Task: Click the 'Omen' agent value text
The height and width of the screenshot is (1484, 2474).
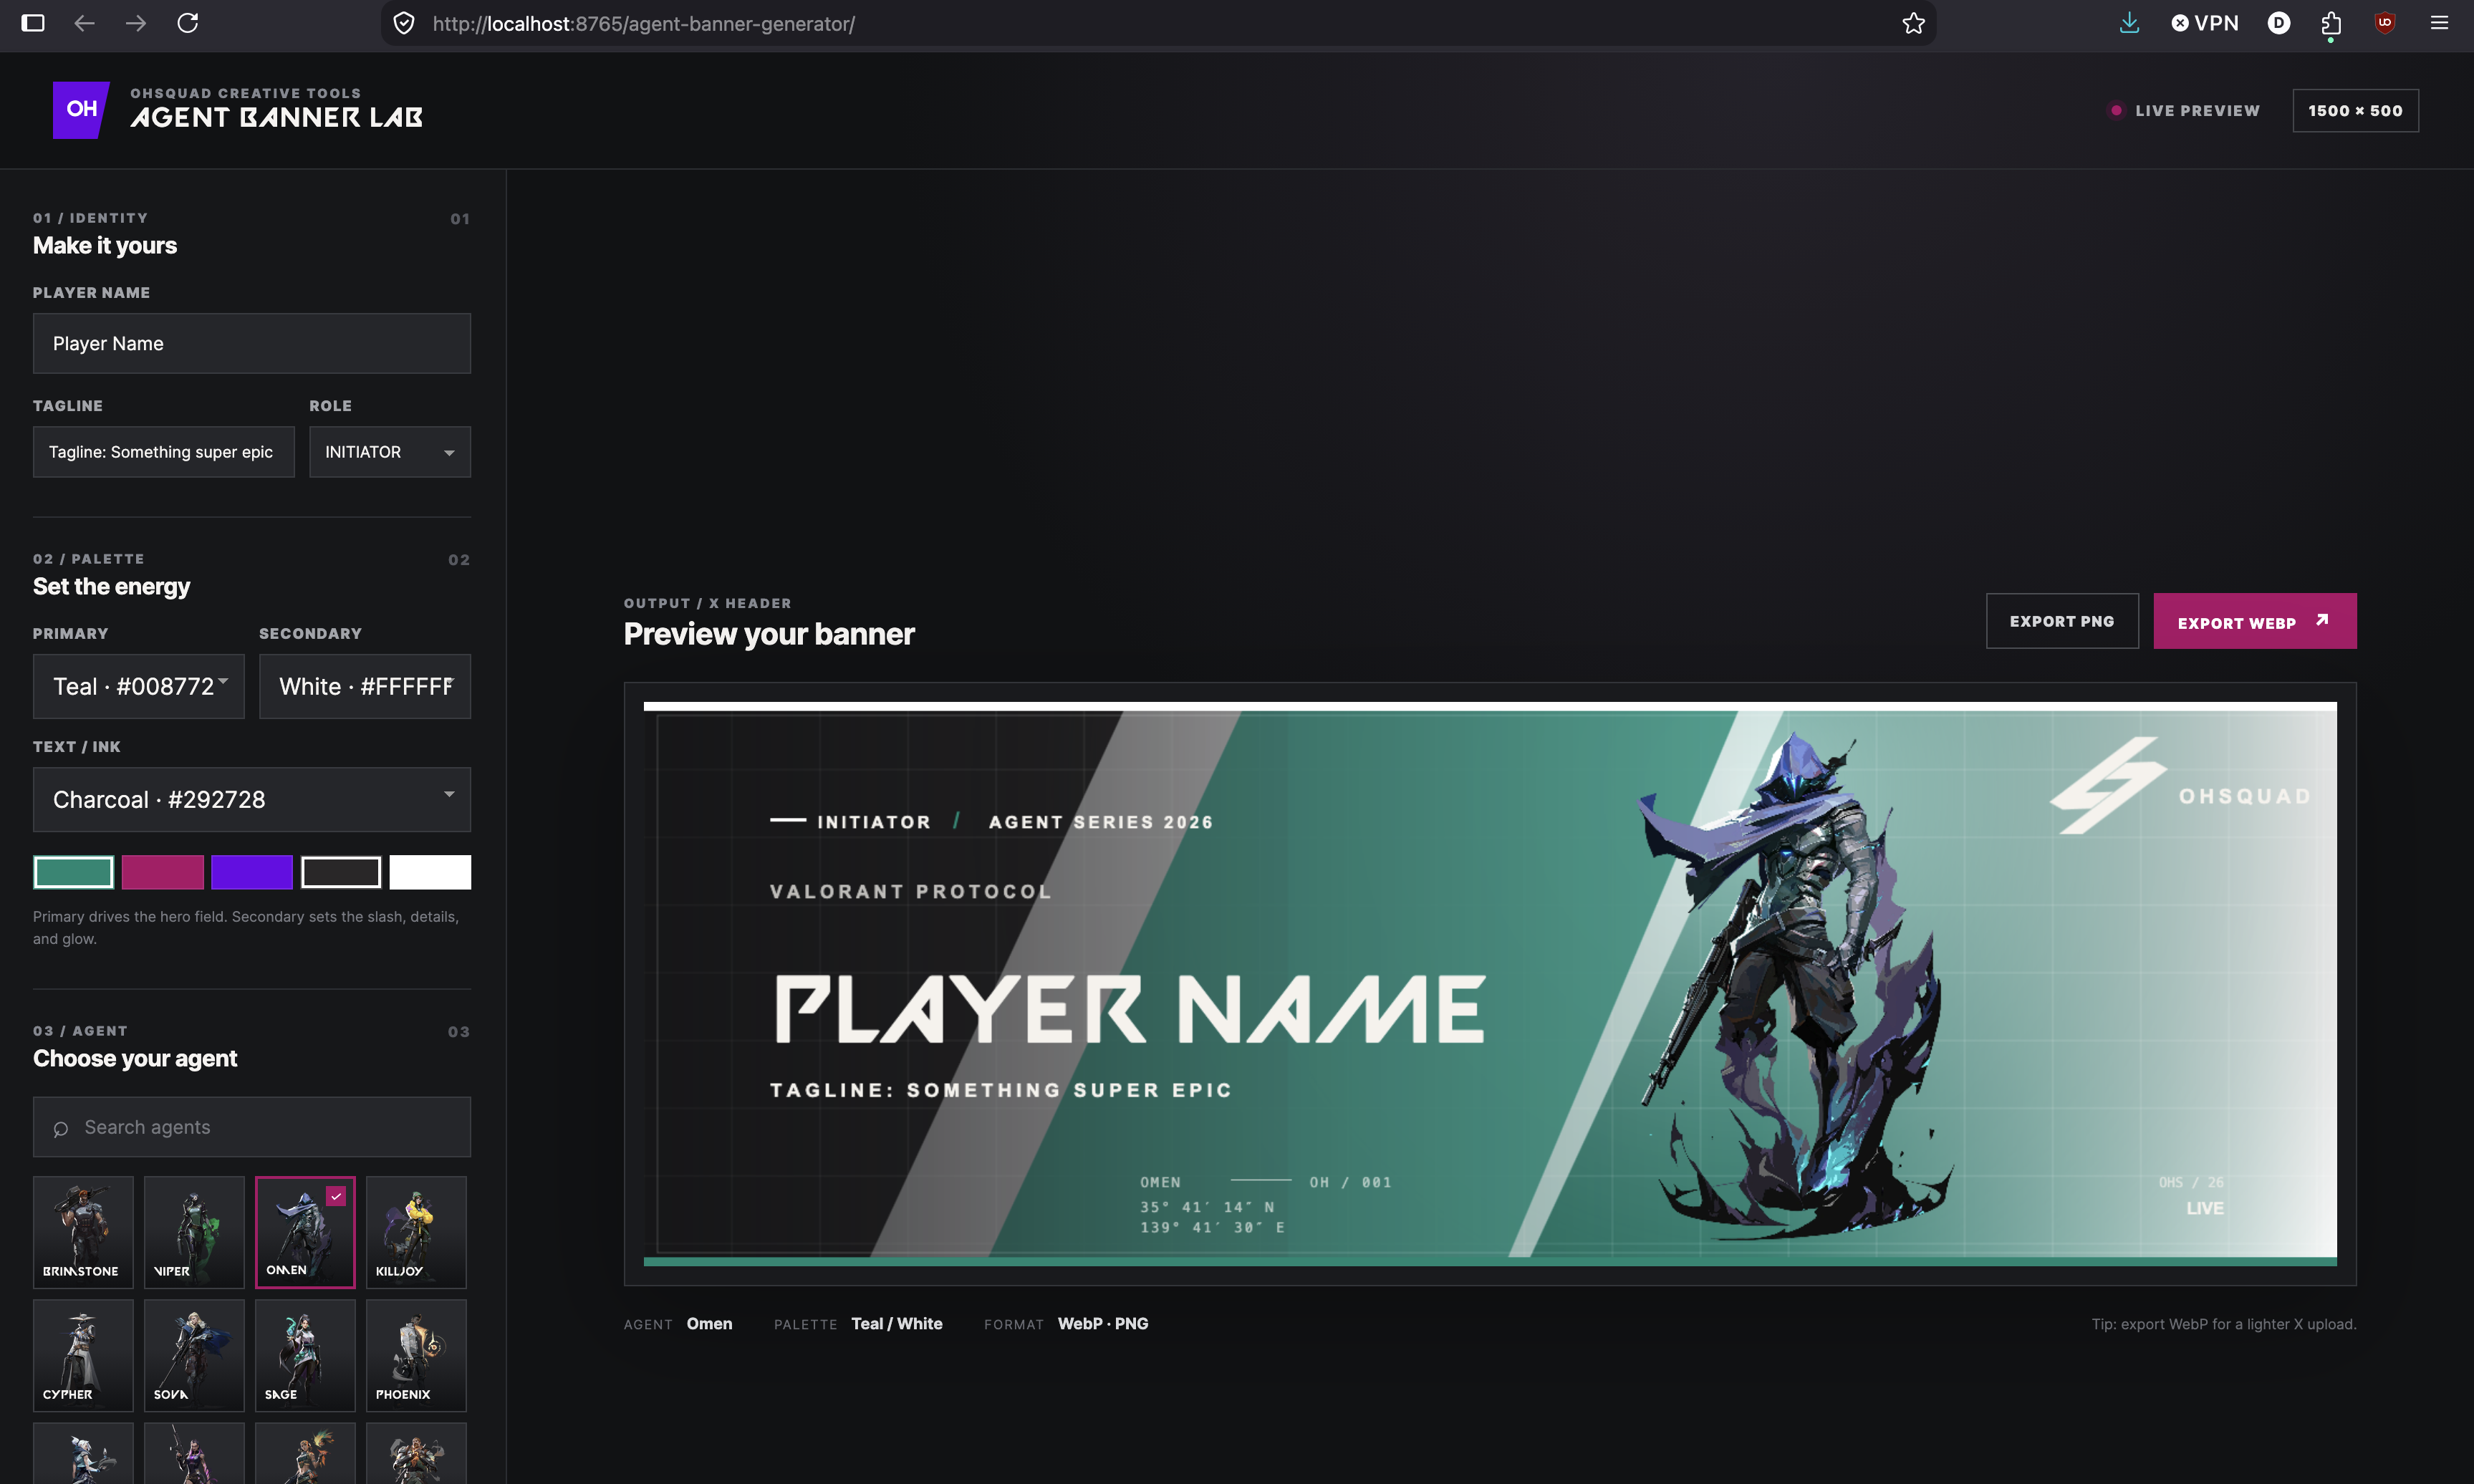Action: point(709,1323)
